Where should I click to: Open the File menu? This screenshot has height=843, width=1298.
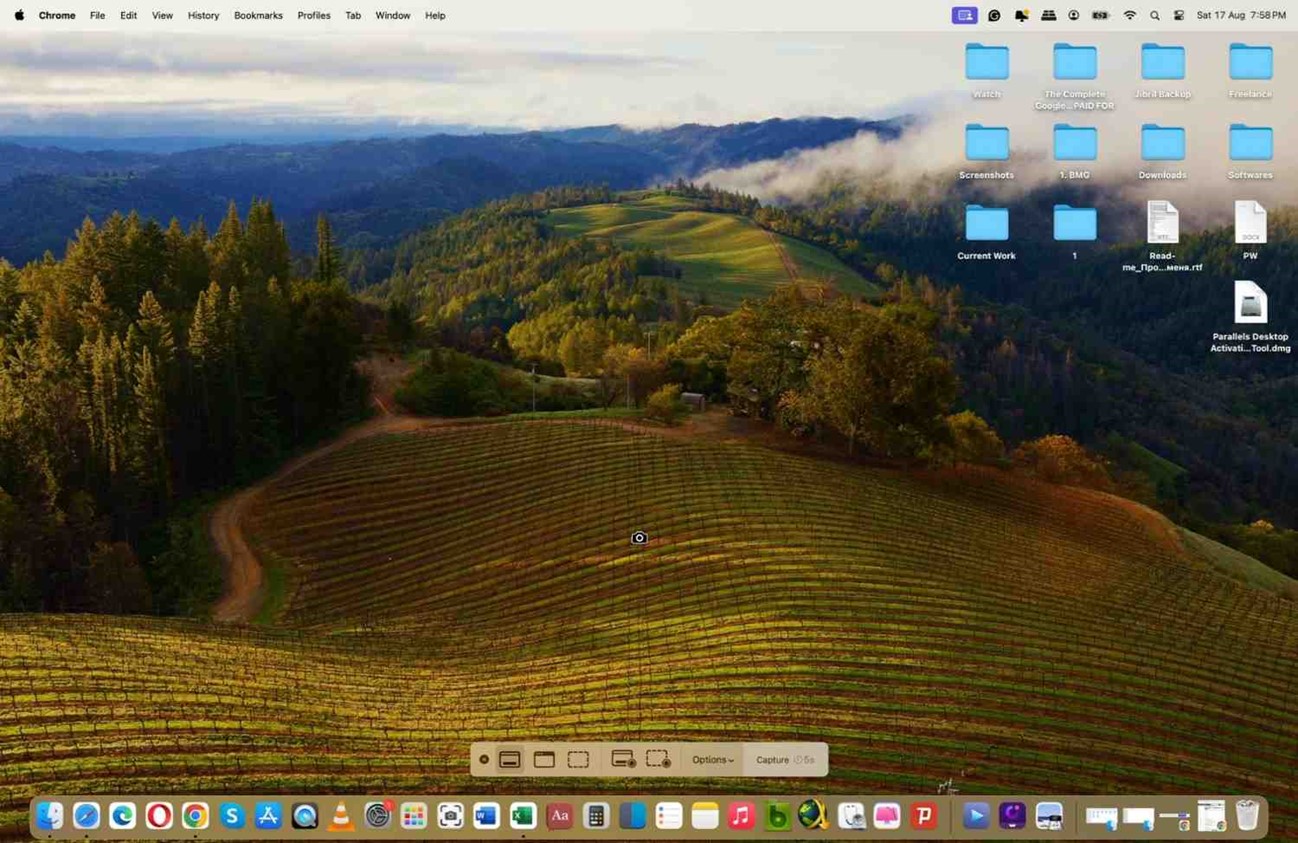(x=97, y=15)
